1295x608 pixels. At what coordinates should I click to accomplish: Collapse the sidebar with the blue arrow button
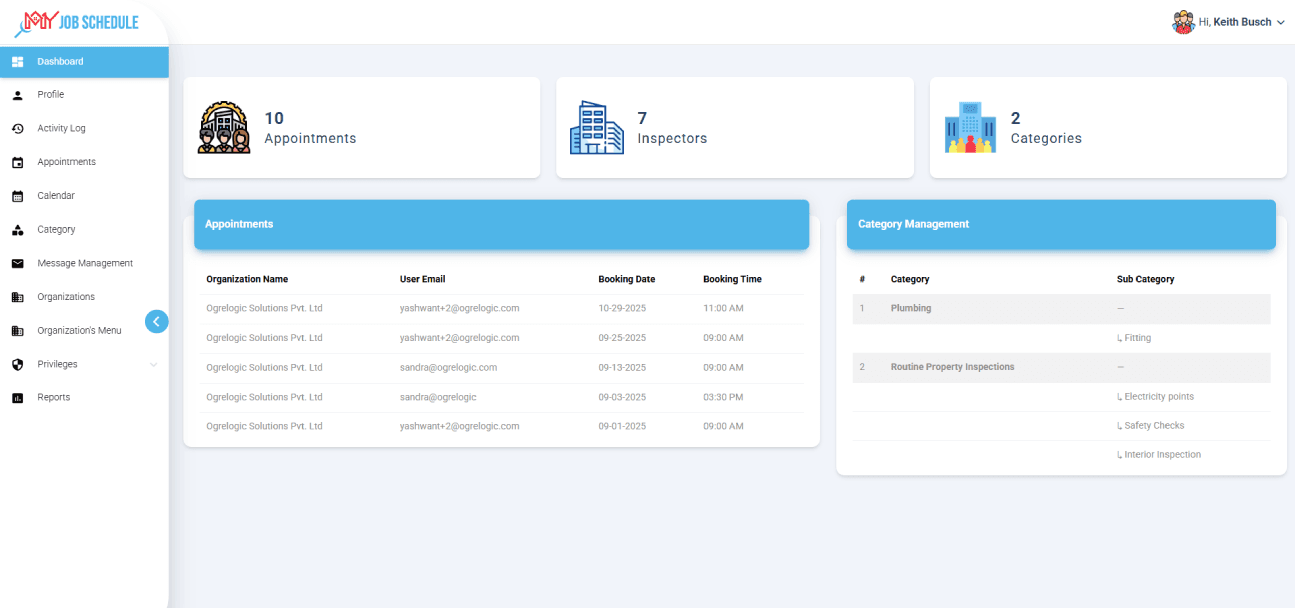click(156, 321)
